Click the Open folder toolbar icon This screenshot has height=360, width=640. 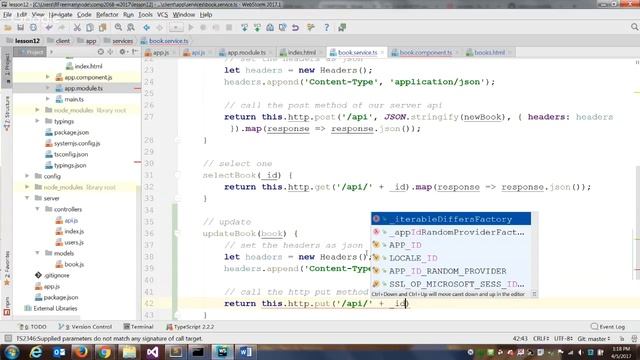(x=8, y=27)
